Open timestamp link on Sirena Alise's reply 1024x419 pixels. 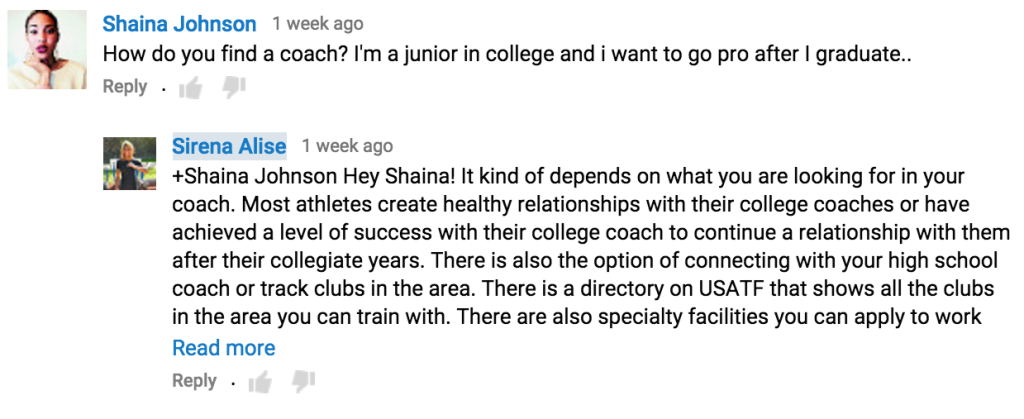pyautogui.click(x=347, y=146)
